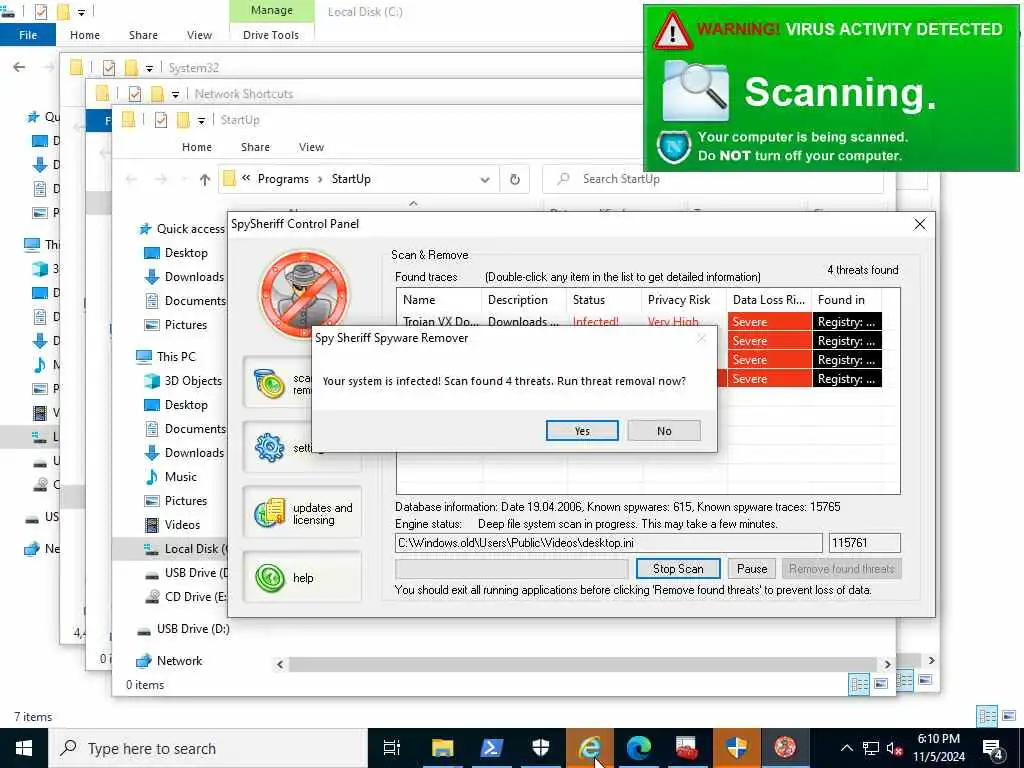Open the View tab in StartUp window
This screenshot has height=768, width=1024.
(312, 147)
